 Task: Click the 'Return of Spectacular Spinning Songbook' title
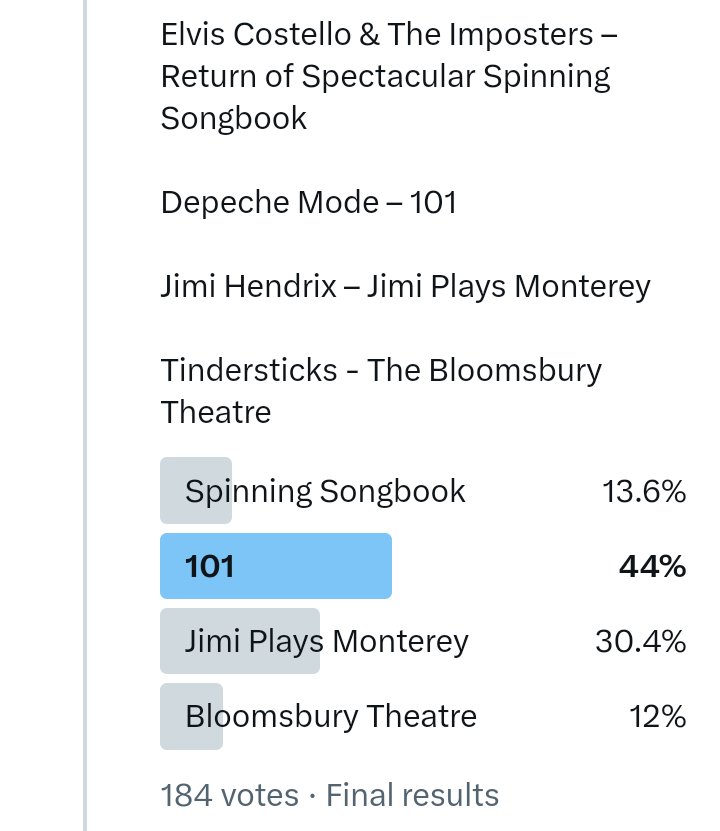coord(385,77)
